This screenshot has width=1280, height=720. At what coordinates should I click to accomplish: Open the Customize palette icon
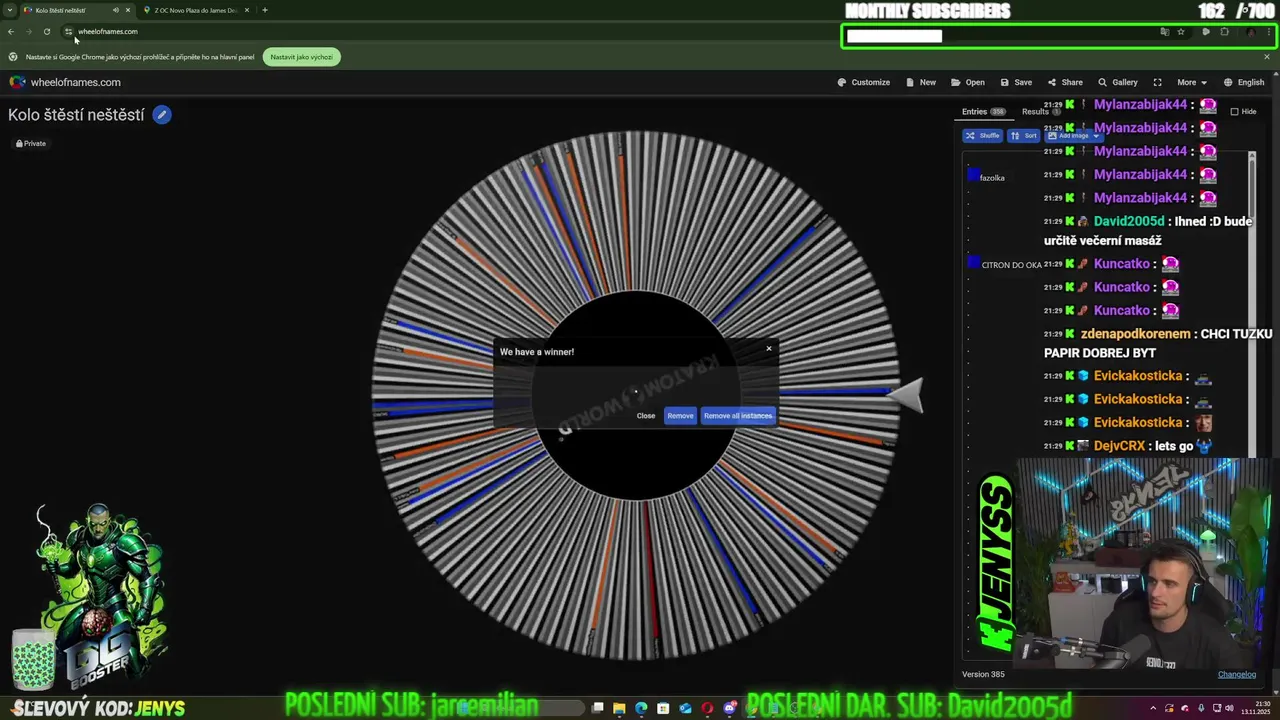842,82
